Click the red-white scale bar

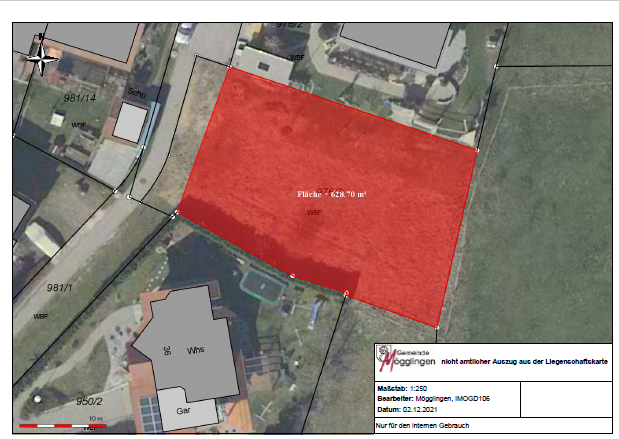57,426
